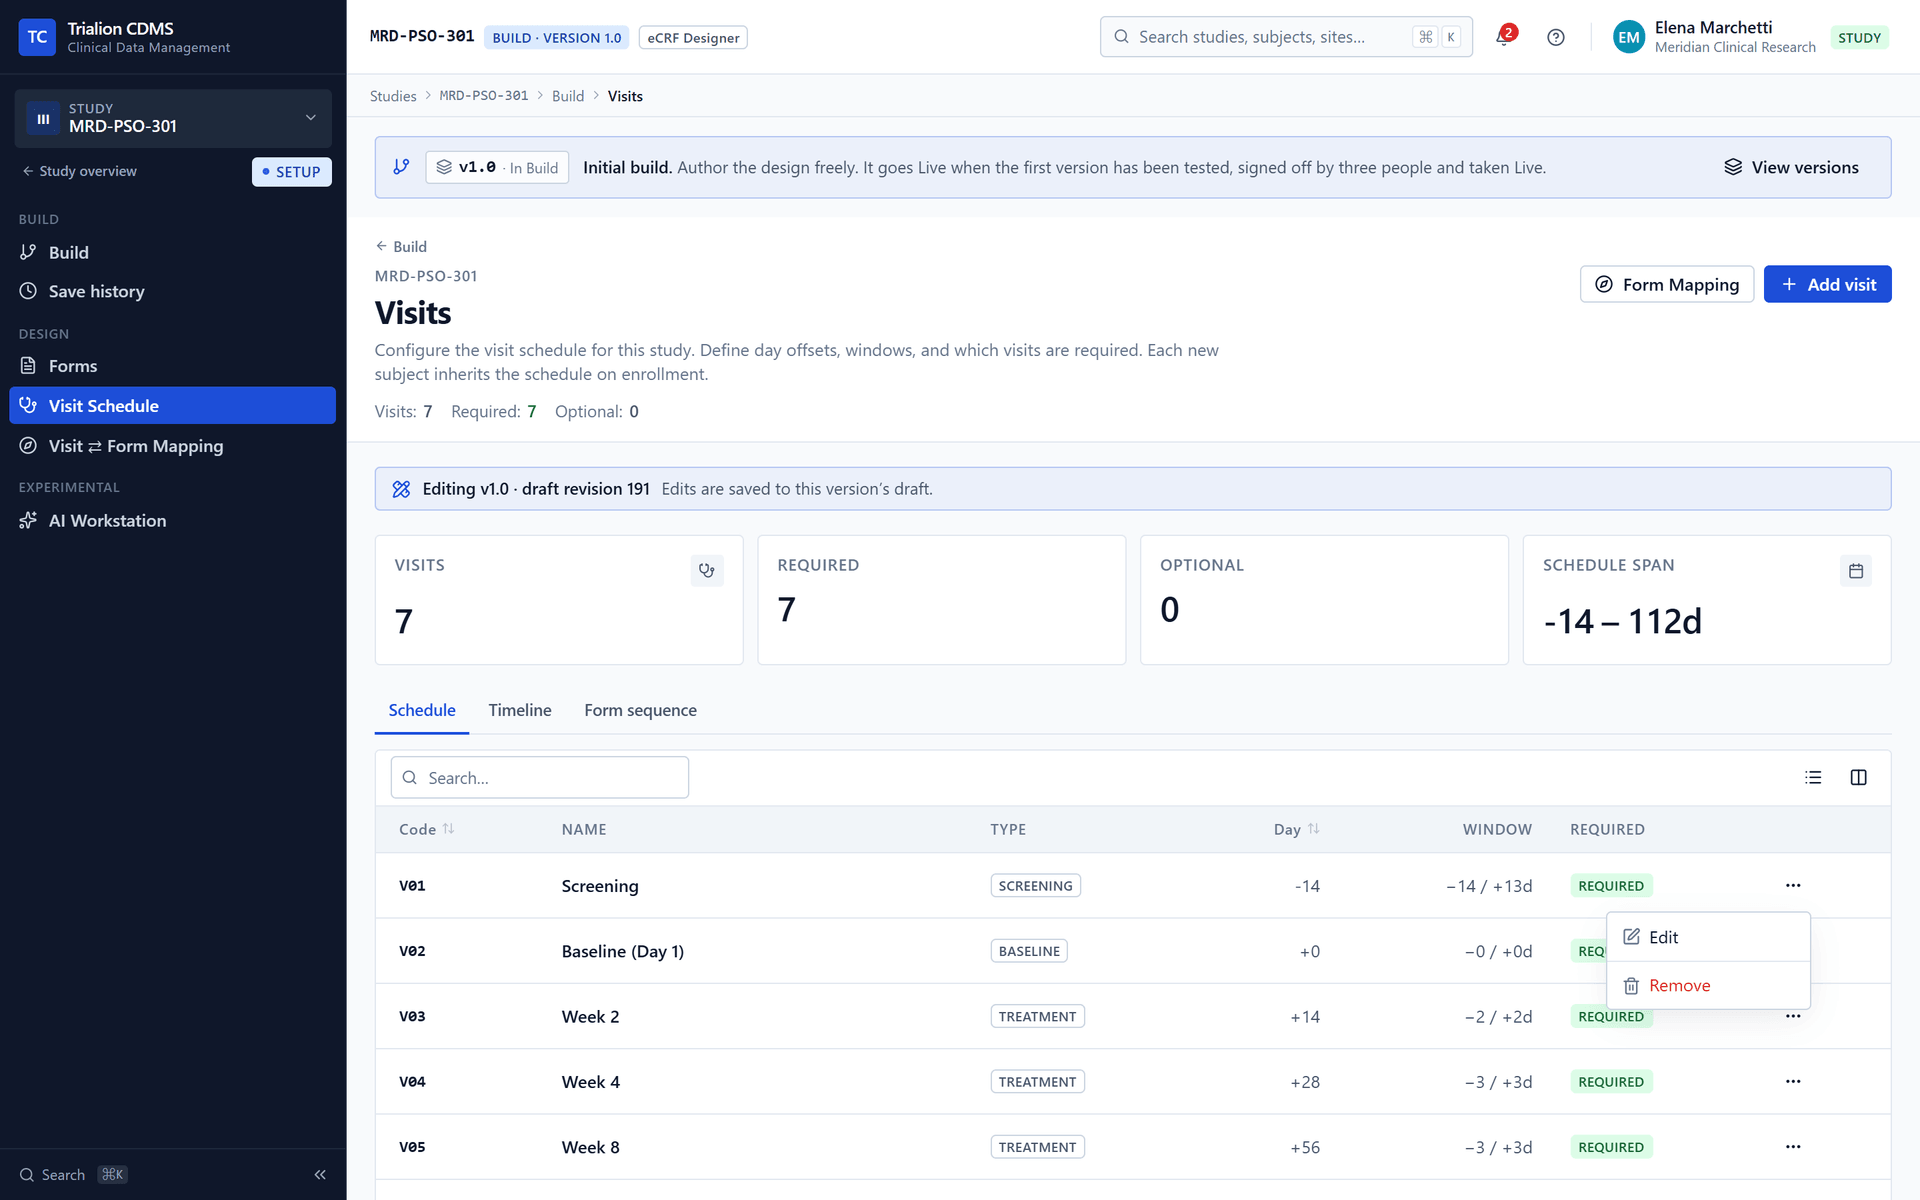Click the editing draft icon in banner

[x=401, y=489]
